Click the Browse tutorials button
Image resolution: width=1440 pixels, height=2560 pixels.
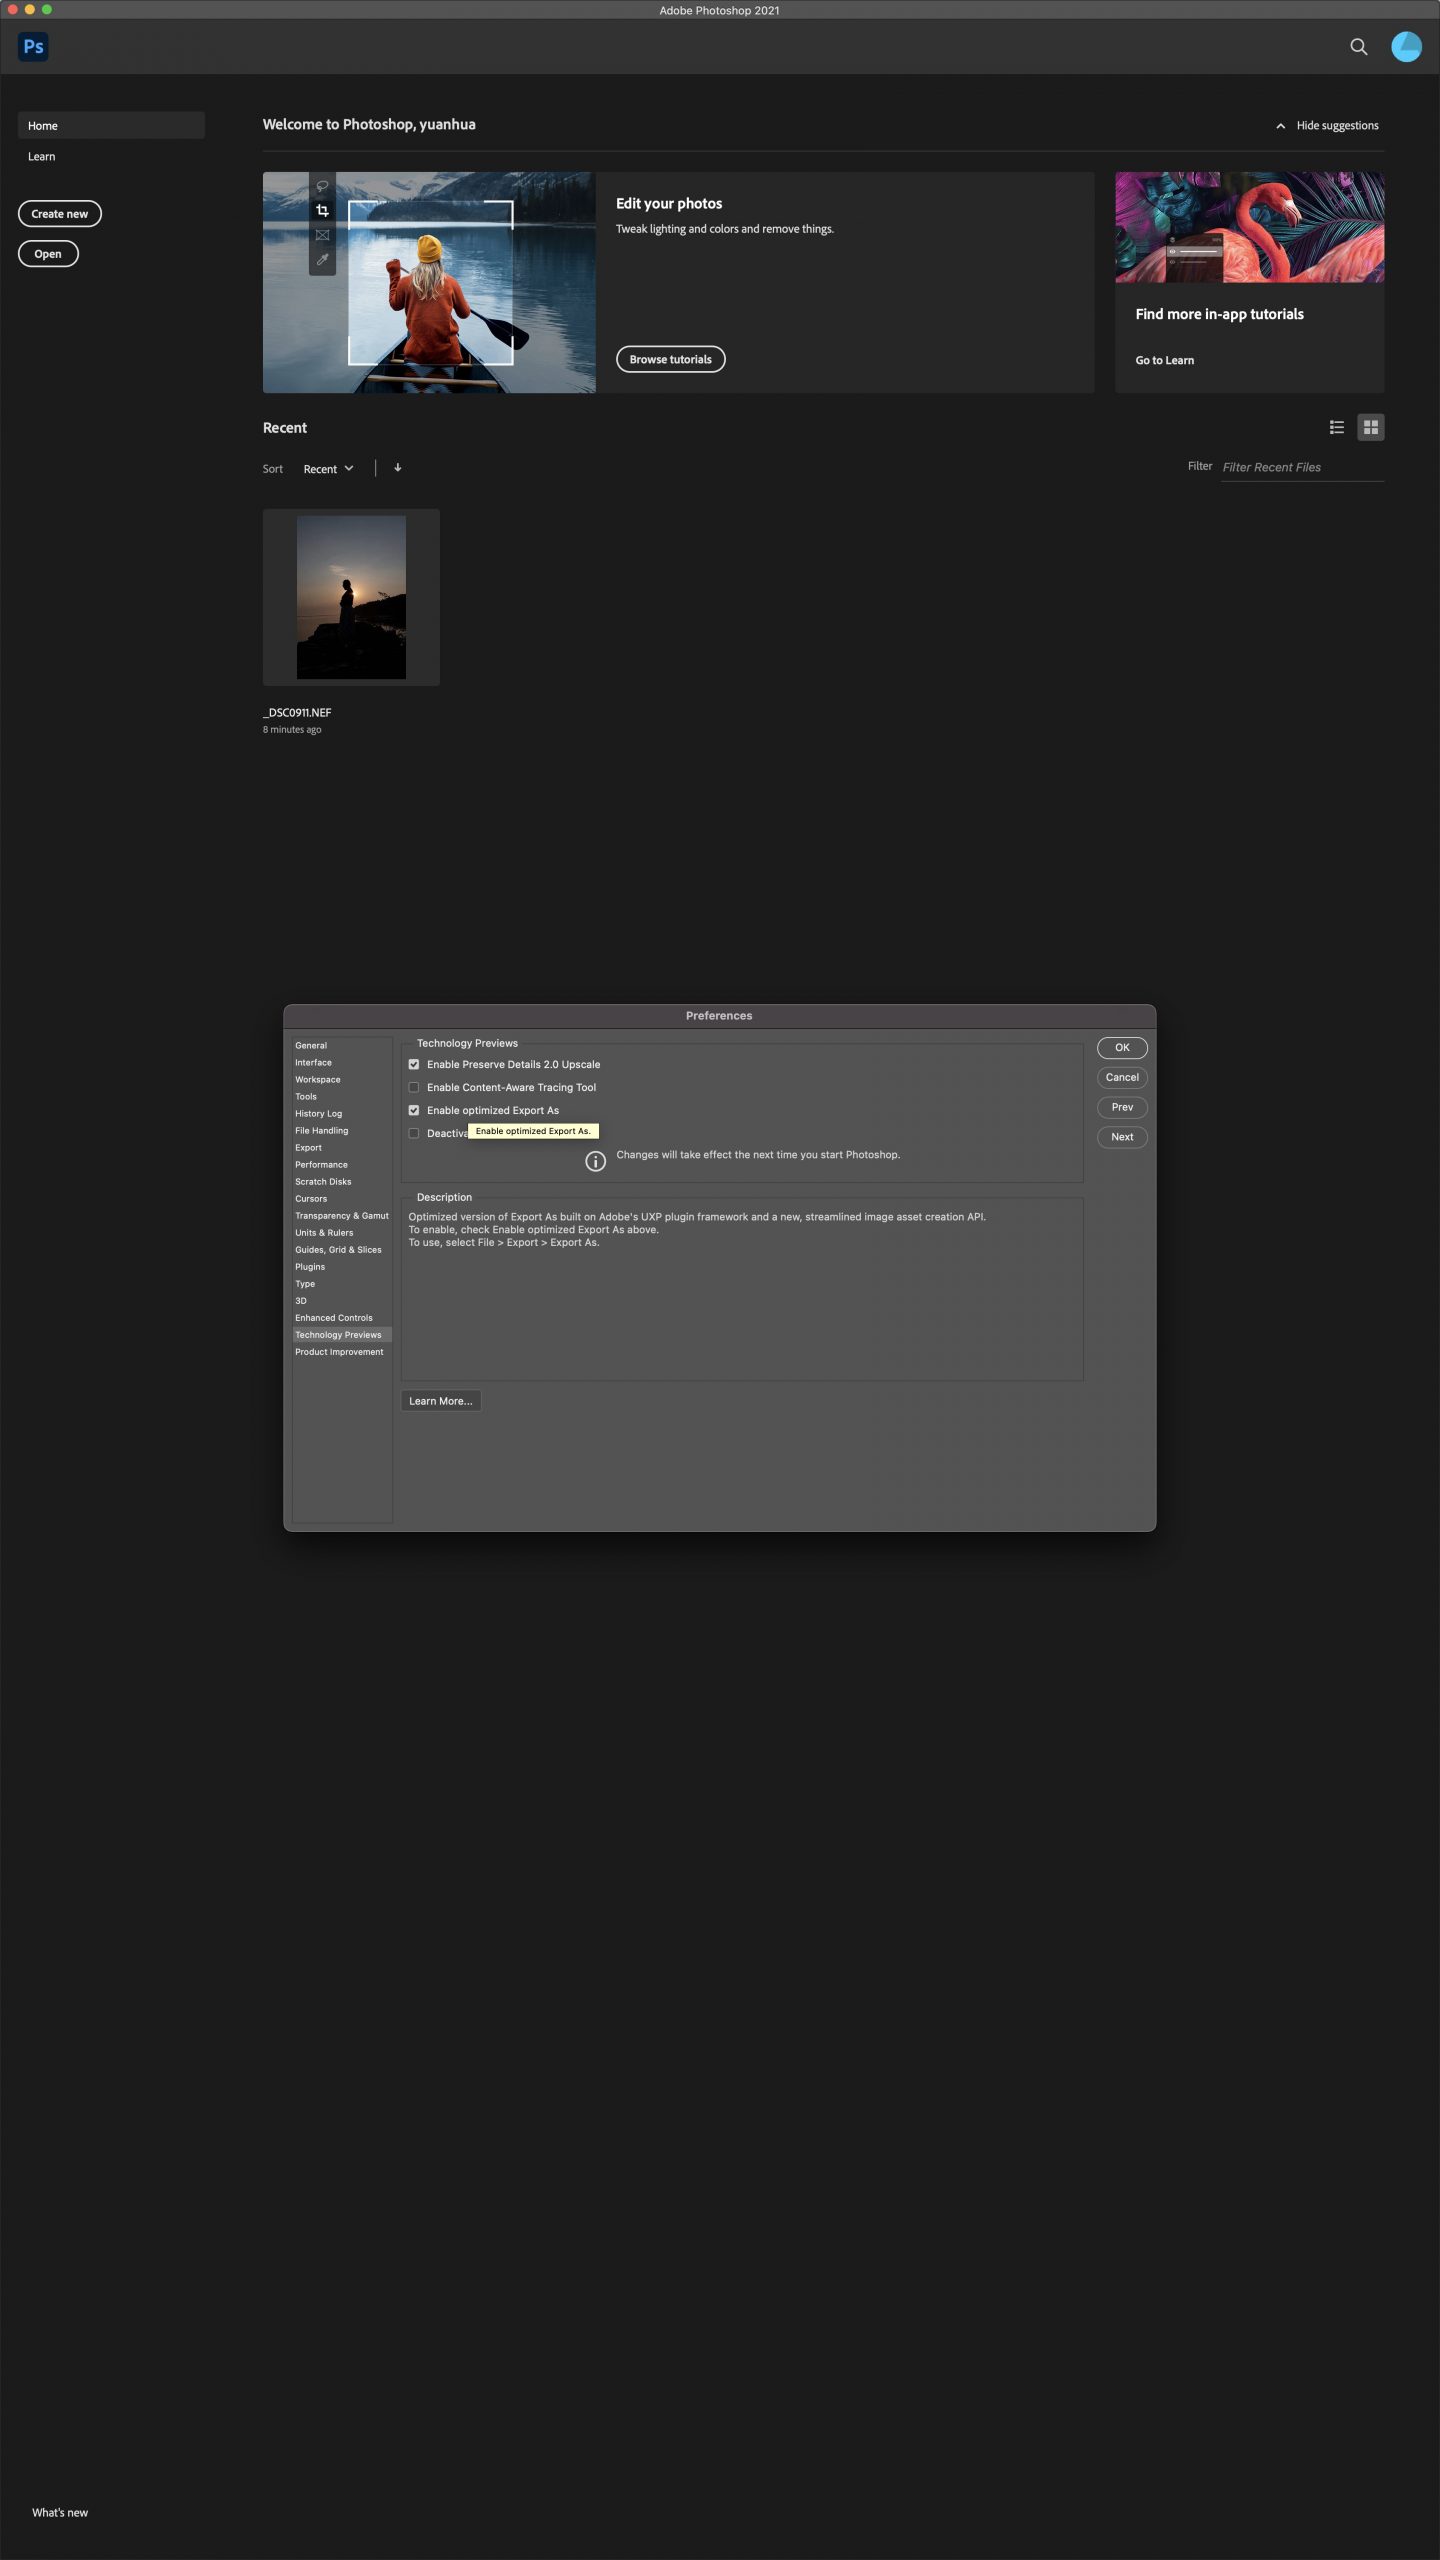tap(670, 359)
